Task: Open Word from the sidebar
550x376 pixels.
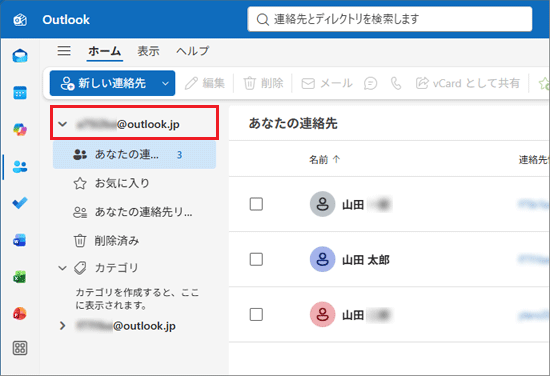Action: [20, 241]
